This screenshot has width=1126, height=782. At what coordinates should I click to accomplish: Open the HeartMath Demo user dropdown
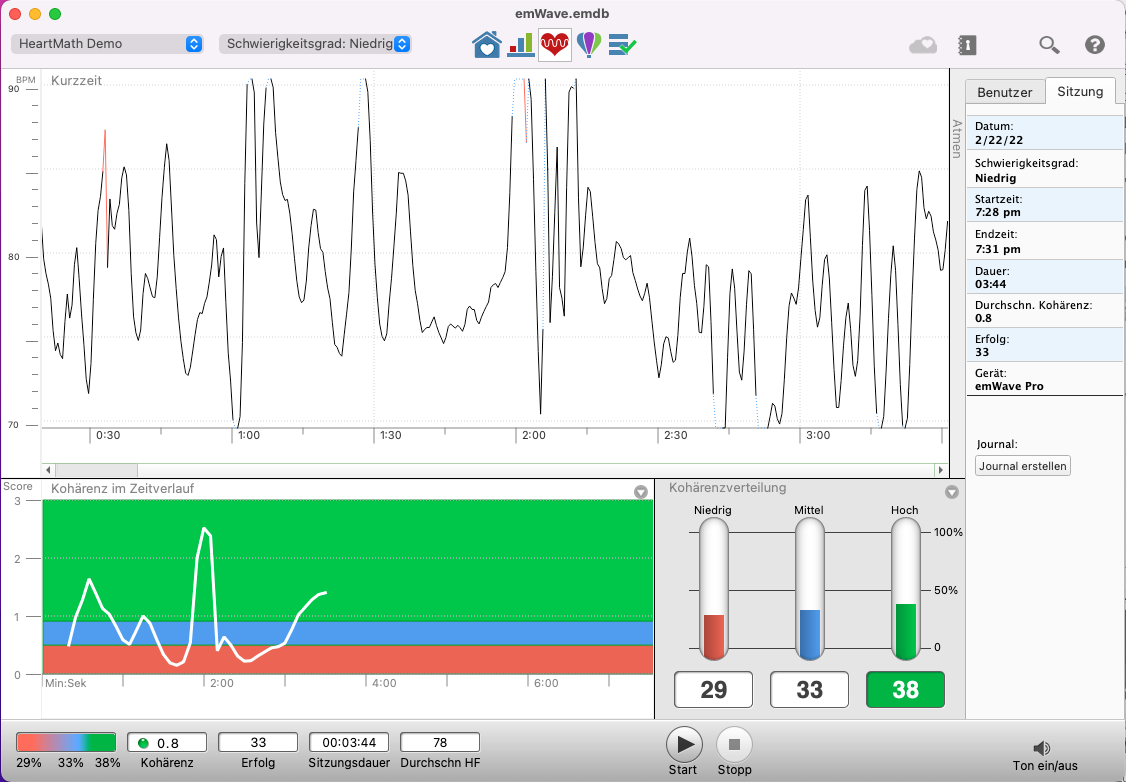click(x=107, y=44)
